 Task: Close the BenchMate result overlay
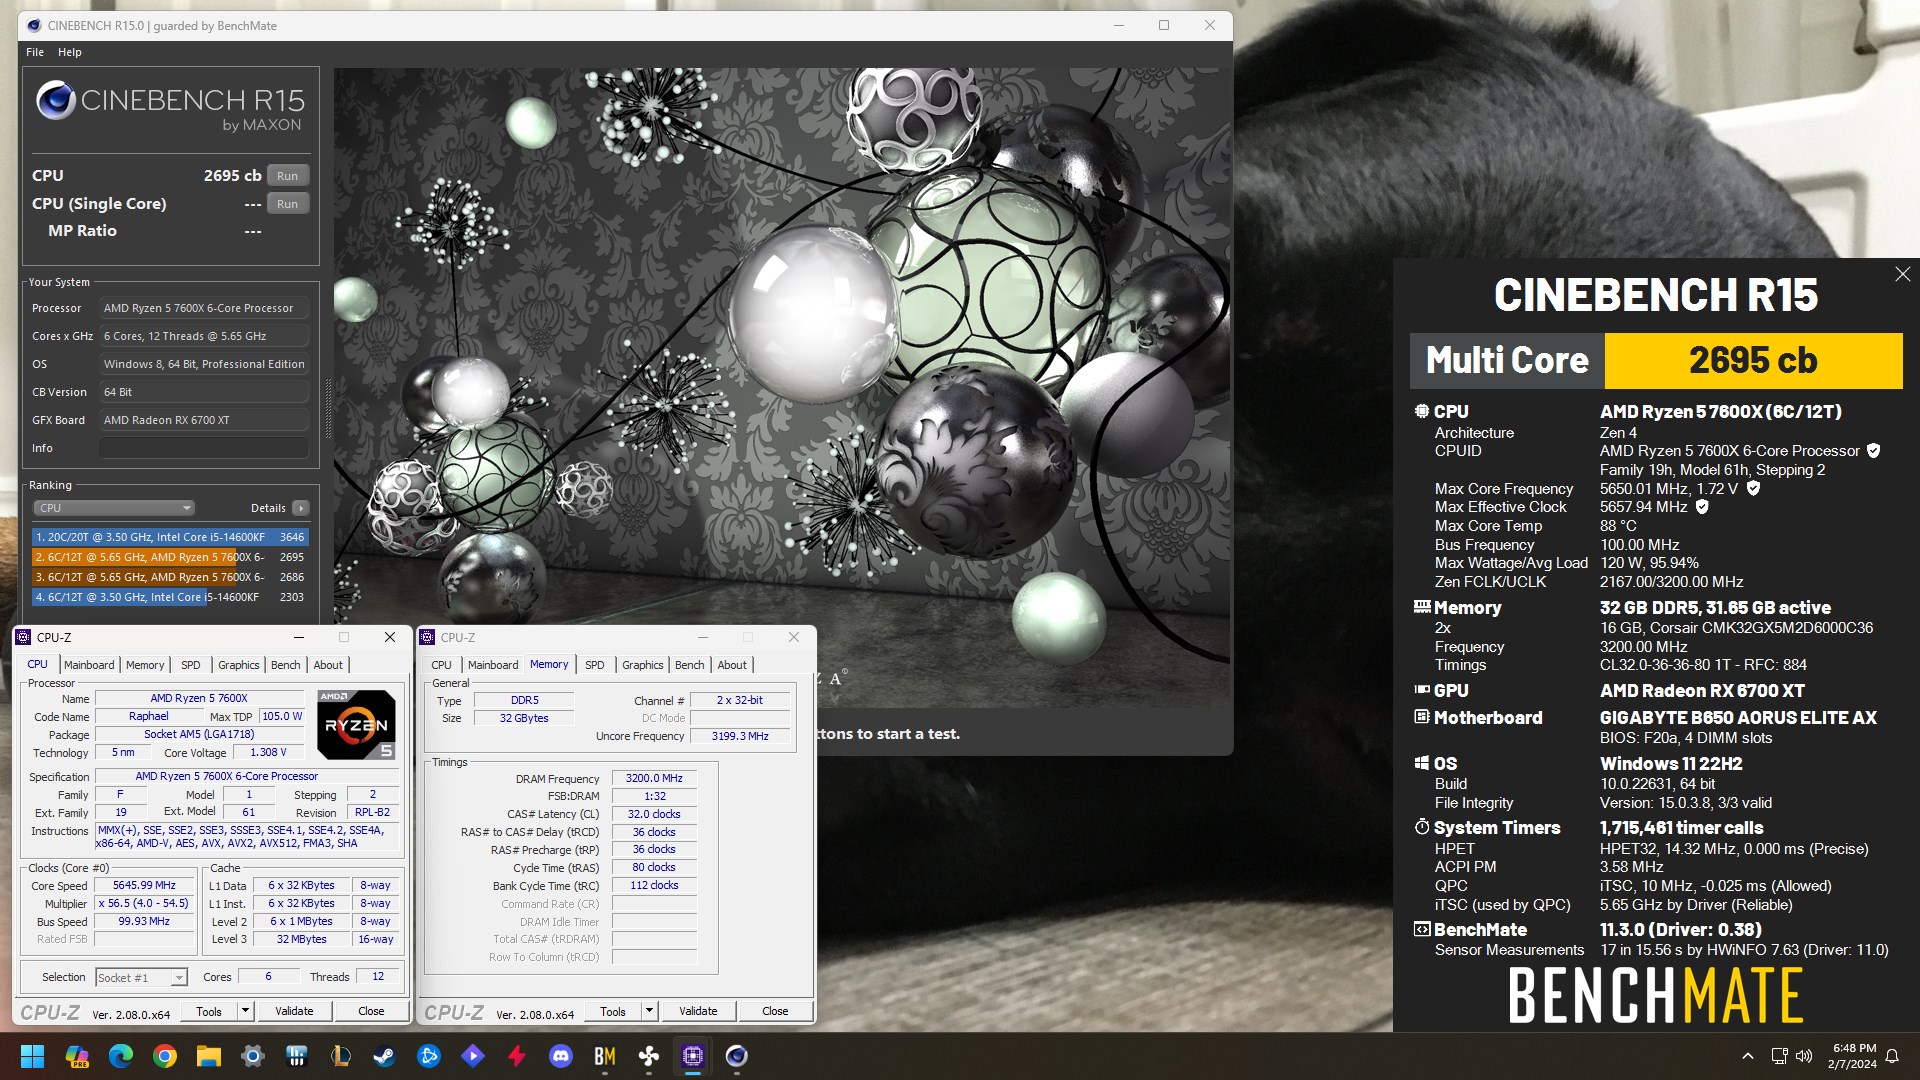coord(1902,274)
